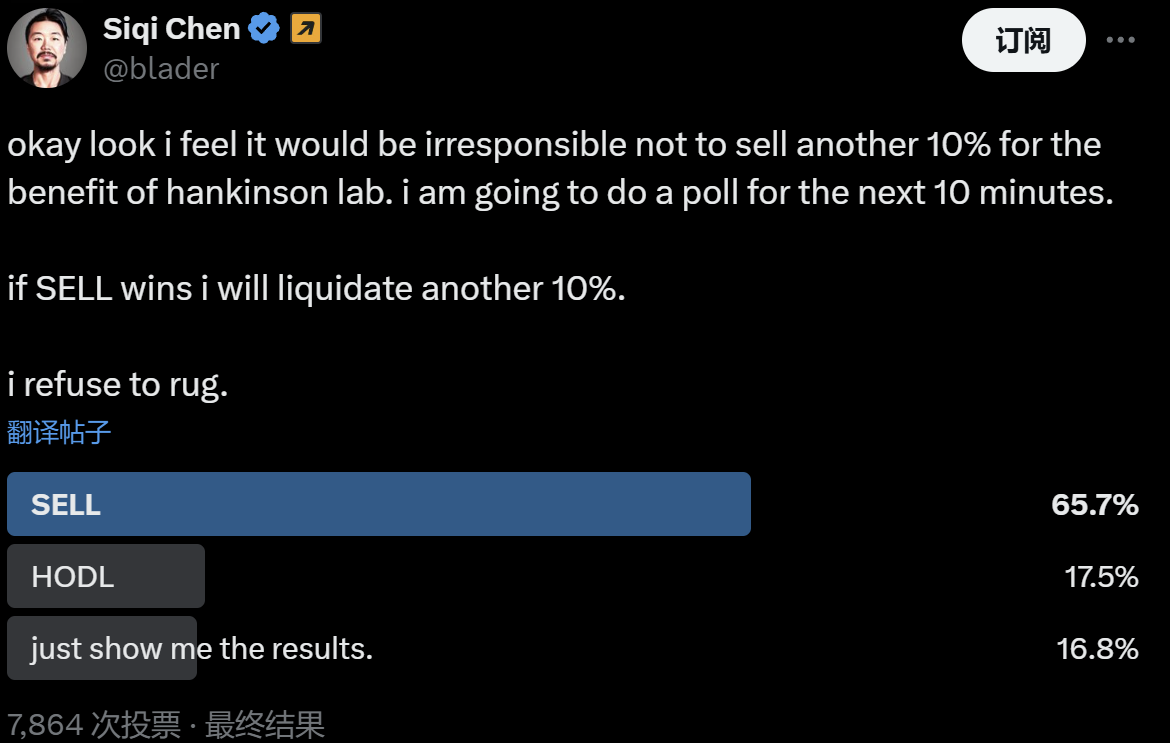The height and width of the screenshot is (743, 1170).
Task: Click the 最终结果 final results label
Action: [265, 724]
